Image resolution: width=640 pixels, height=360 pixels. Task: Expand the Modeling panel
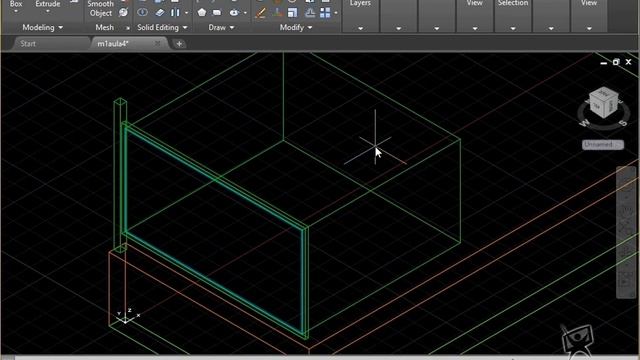(x=42, y=27)
